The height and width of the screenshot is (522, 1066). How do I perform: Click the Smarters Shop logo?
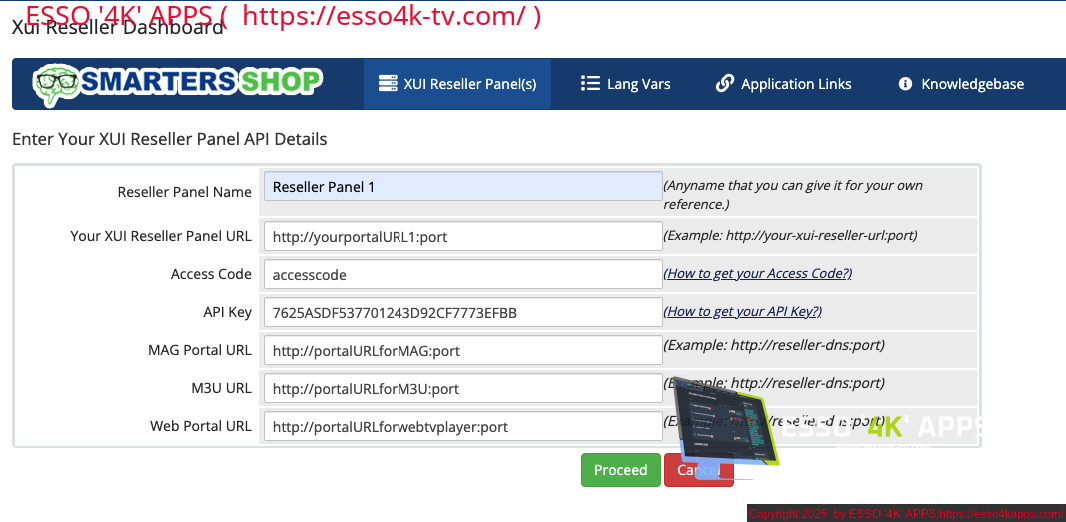(x=177, y=84)
